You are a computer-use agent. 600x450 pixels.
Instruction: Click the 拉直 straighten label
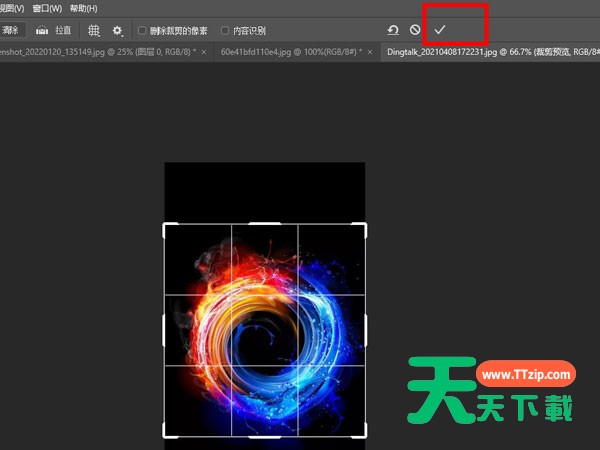point(63,30)
